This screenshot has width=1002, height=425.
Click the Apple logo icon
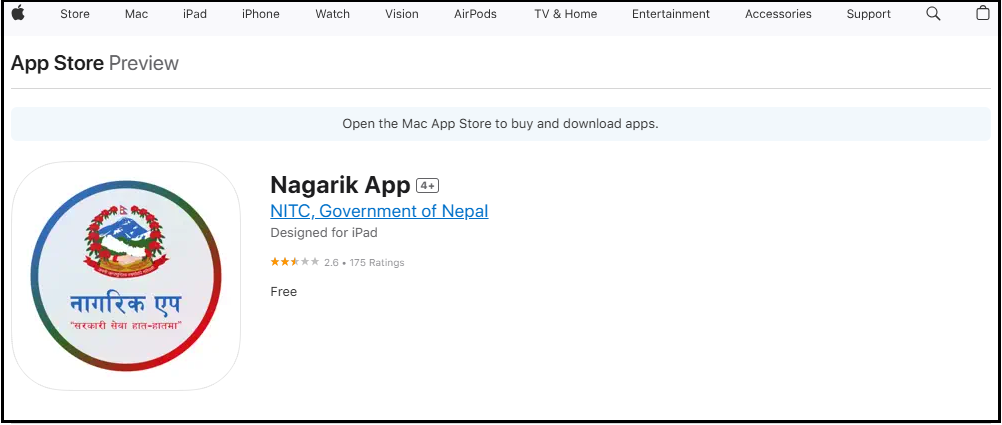pos(18,14)
